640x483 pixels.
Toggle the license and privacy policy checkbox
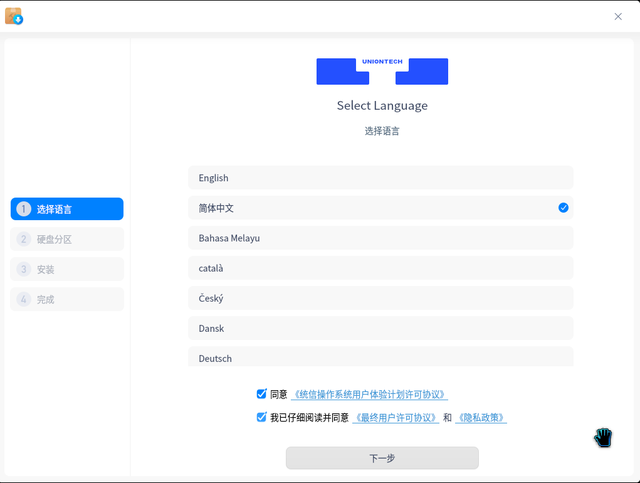[262, 417]
